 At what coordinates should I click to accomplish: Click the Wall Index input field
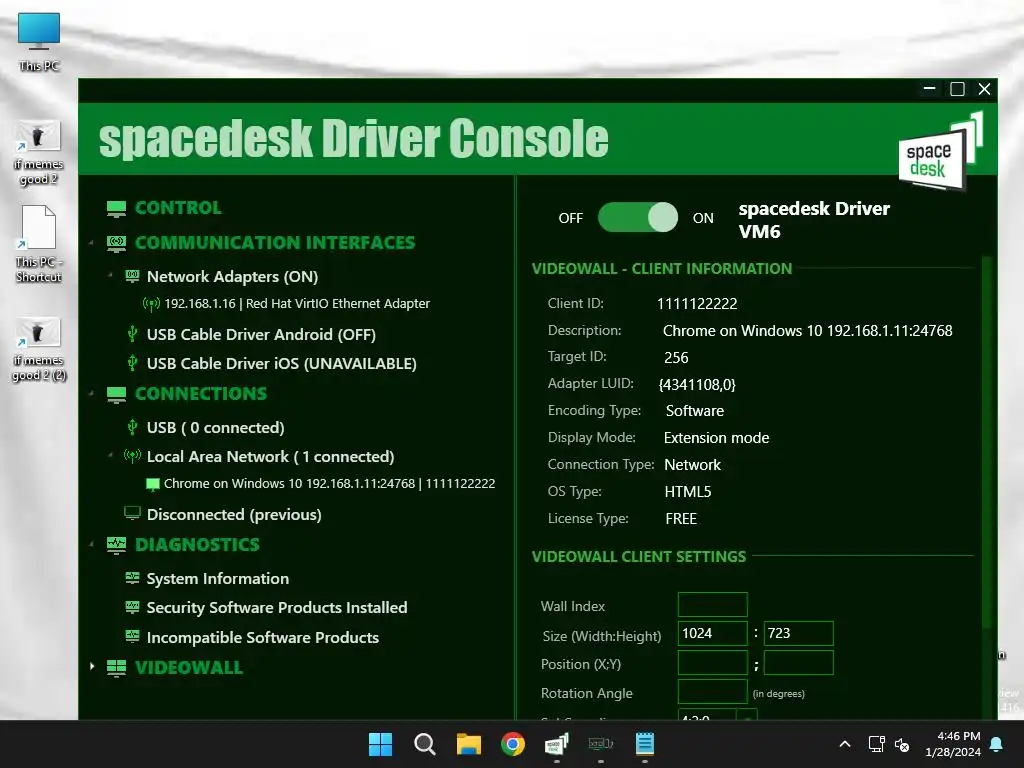(x=712, y=605)
